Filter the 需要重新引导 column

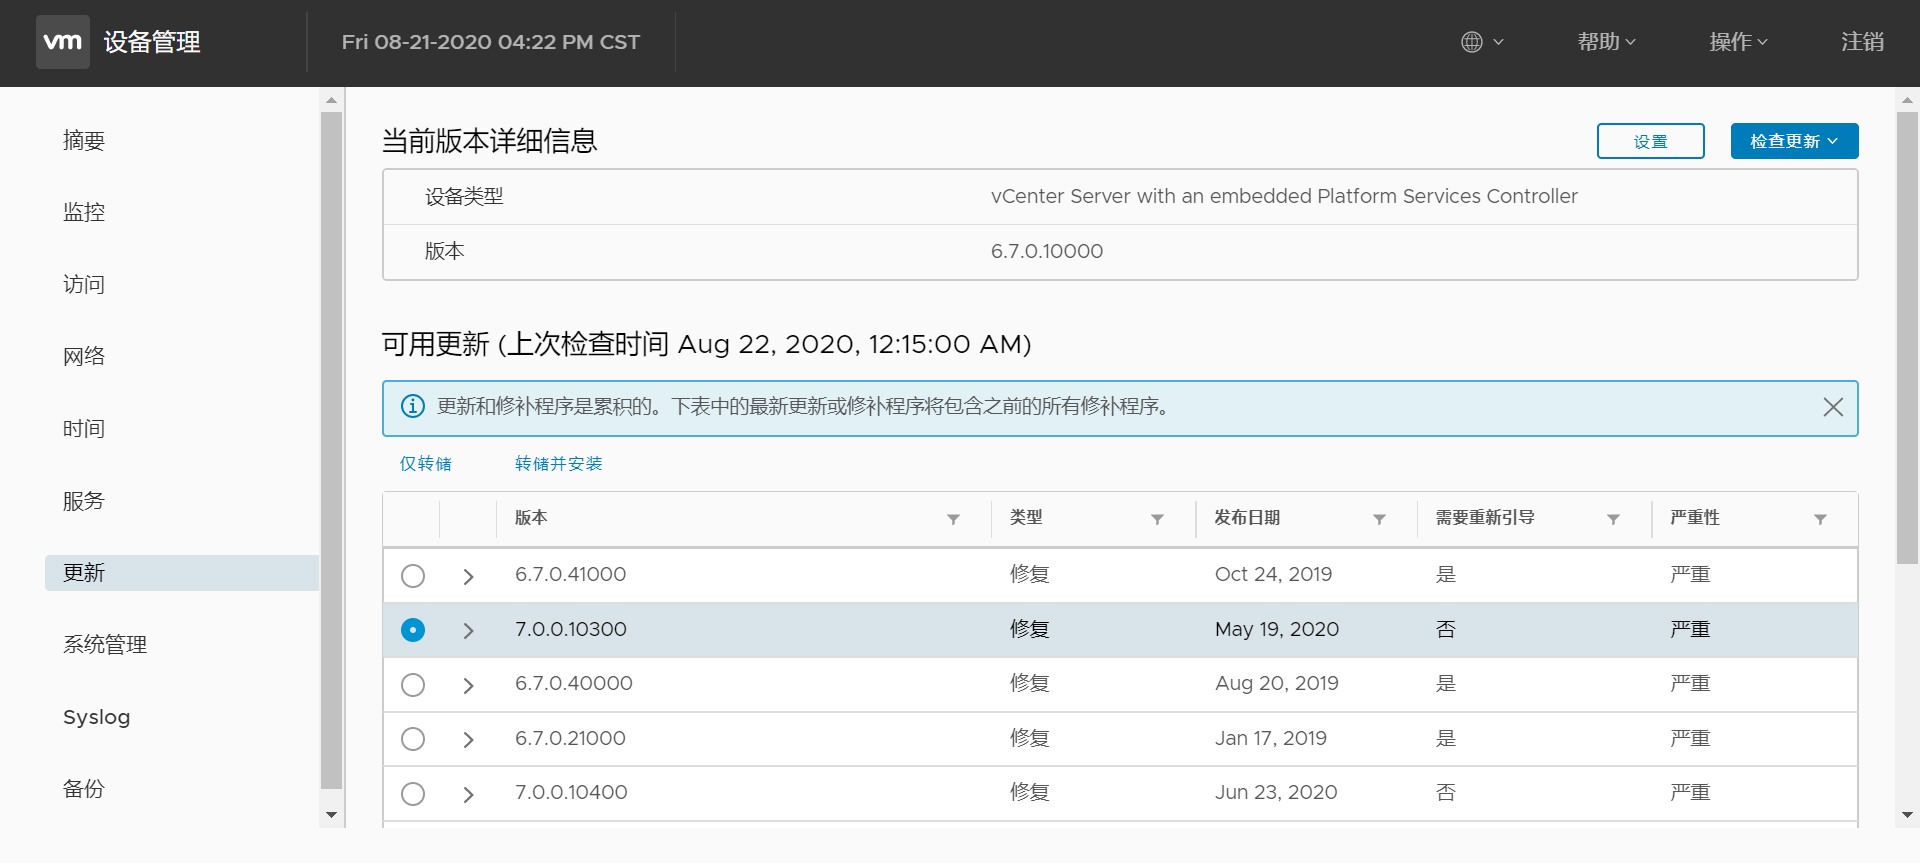coord(1613,519)
